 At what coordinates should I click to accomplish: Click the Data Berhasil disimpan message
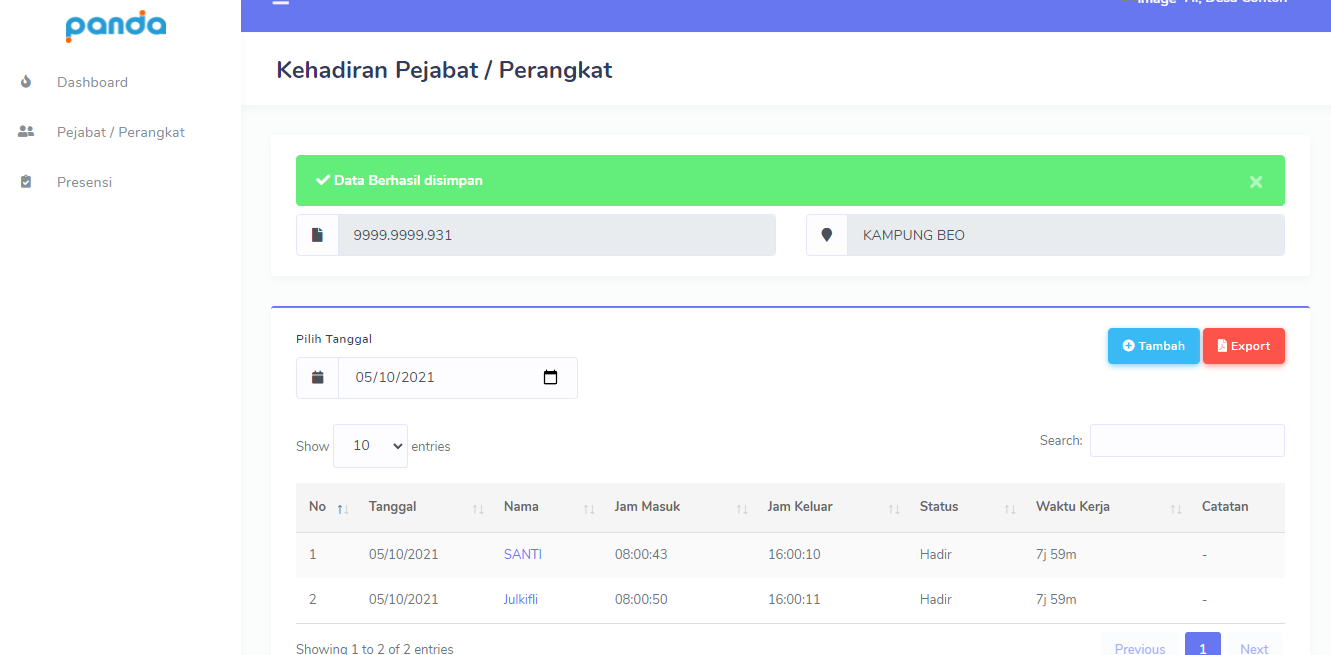pyautogui.click(x=408, y=181)
